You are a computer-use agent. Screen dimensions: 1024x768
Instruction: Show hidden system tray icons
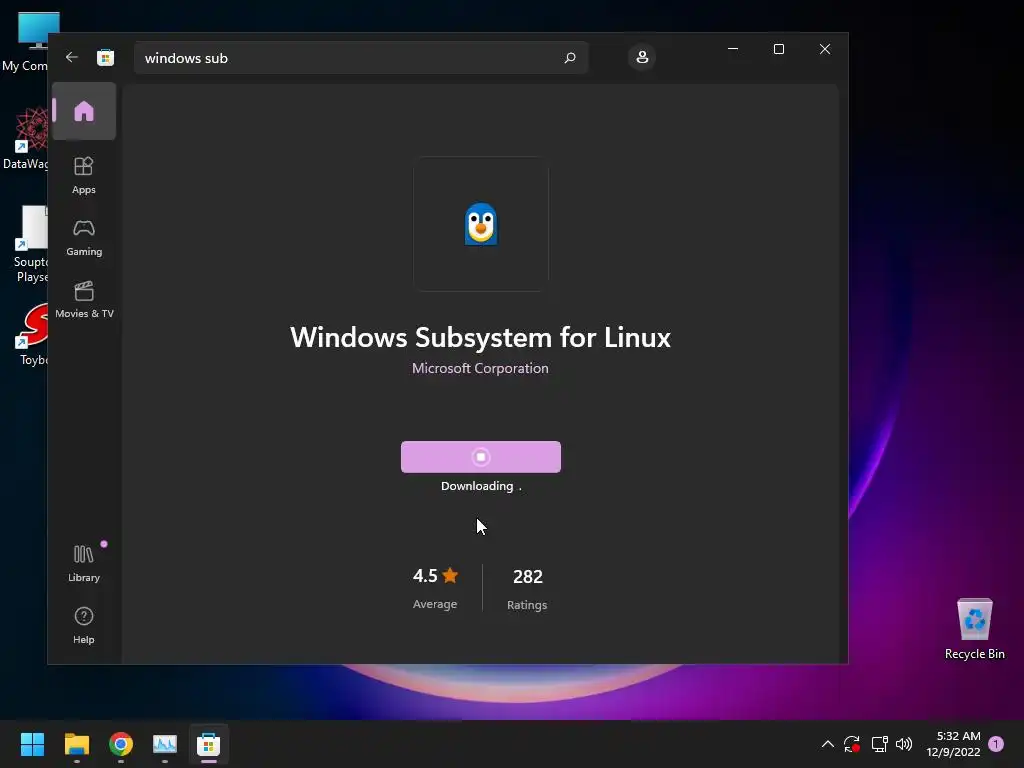point(827,744)
